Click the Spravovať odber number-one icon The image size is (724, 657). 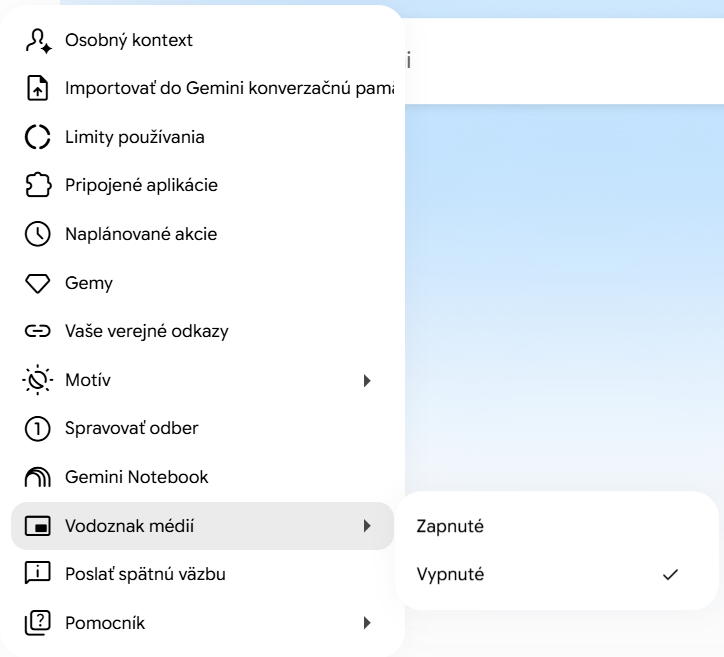pyautogui.click(x=37, y=428)
